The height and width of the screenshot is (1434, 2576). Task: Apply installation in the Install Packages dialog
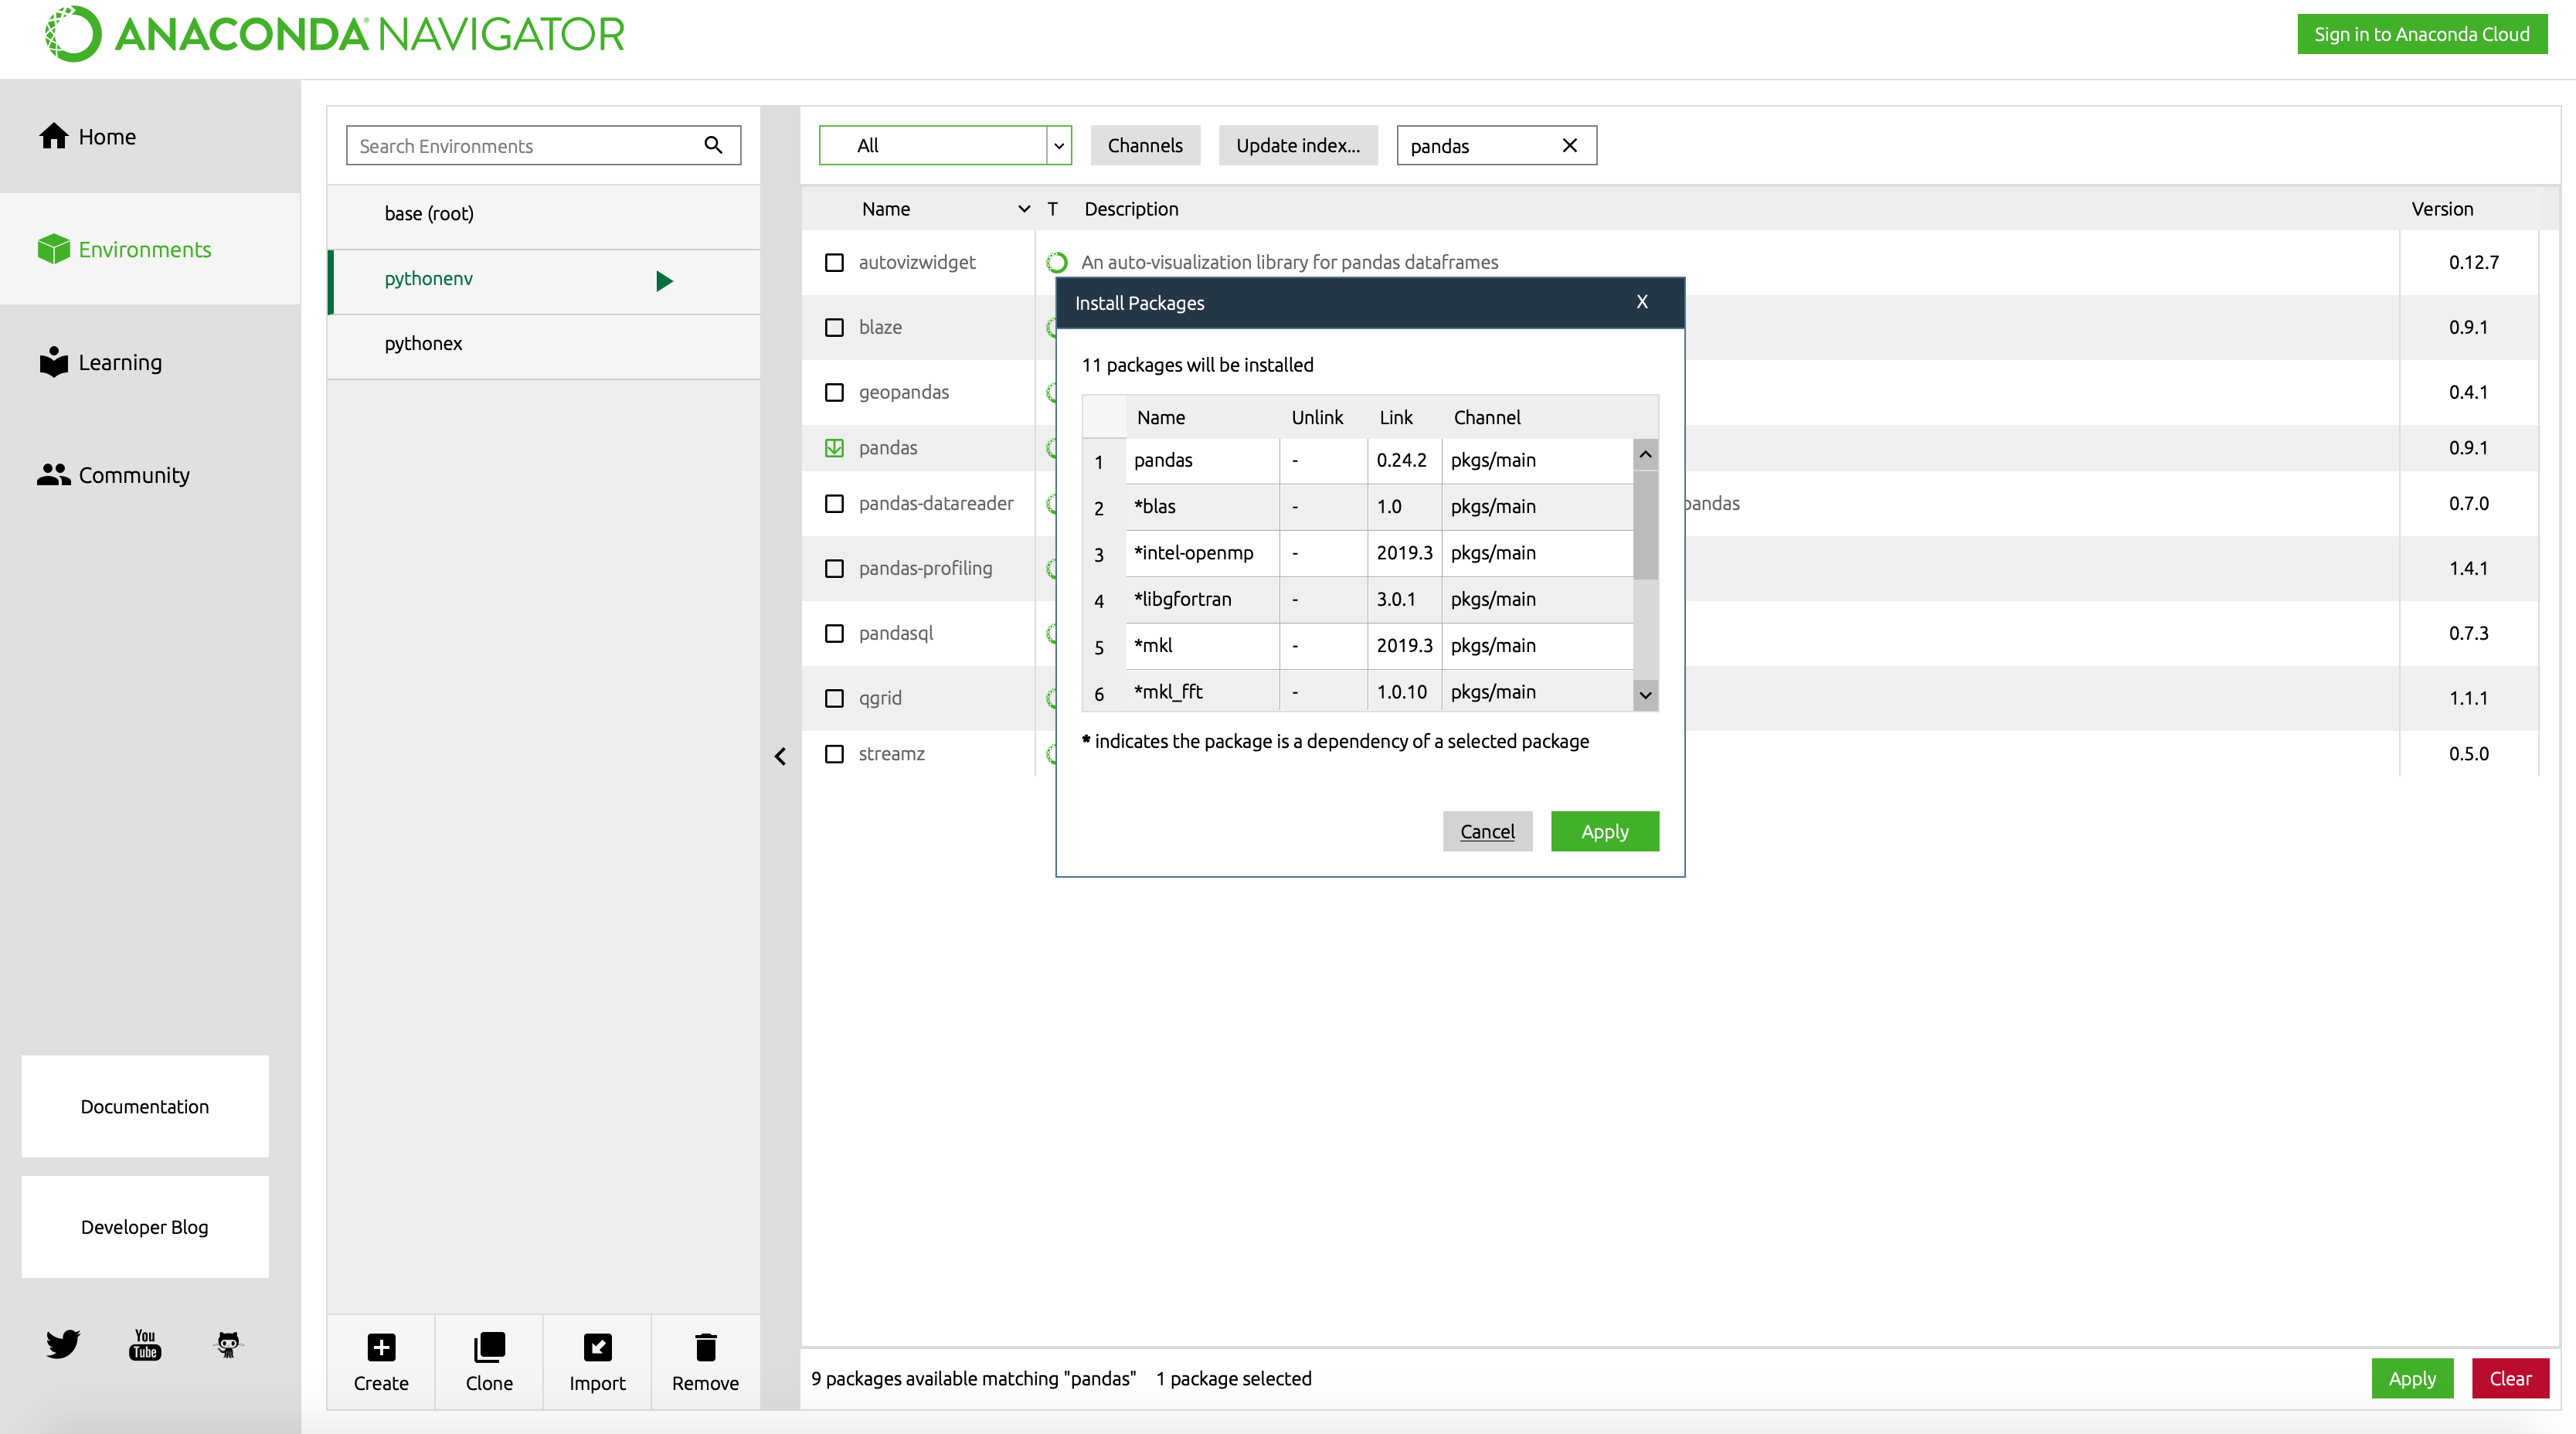click(1605, 831)
